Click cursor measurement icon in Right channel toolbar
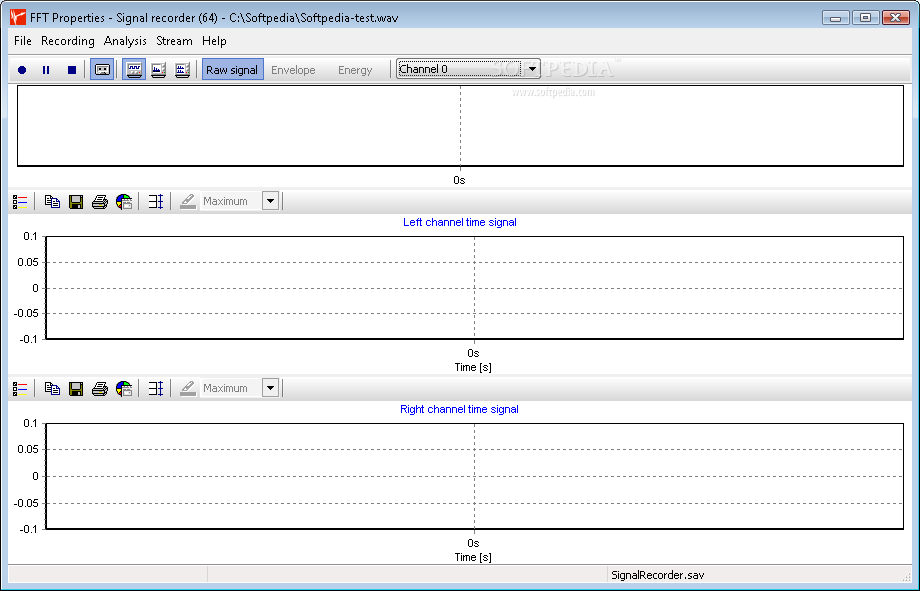920x591 pixels. click(x=155, y=389)
